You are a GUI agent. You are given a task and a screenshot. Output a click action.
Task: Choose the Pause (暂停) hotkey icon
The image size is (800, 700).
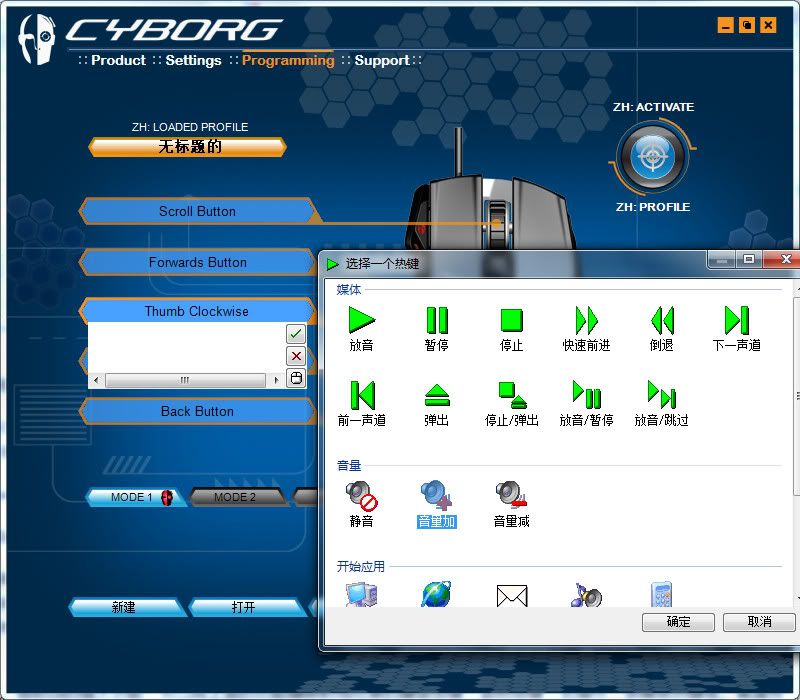point(436,320)
